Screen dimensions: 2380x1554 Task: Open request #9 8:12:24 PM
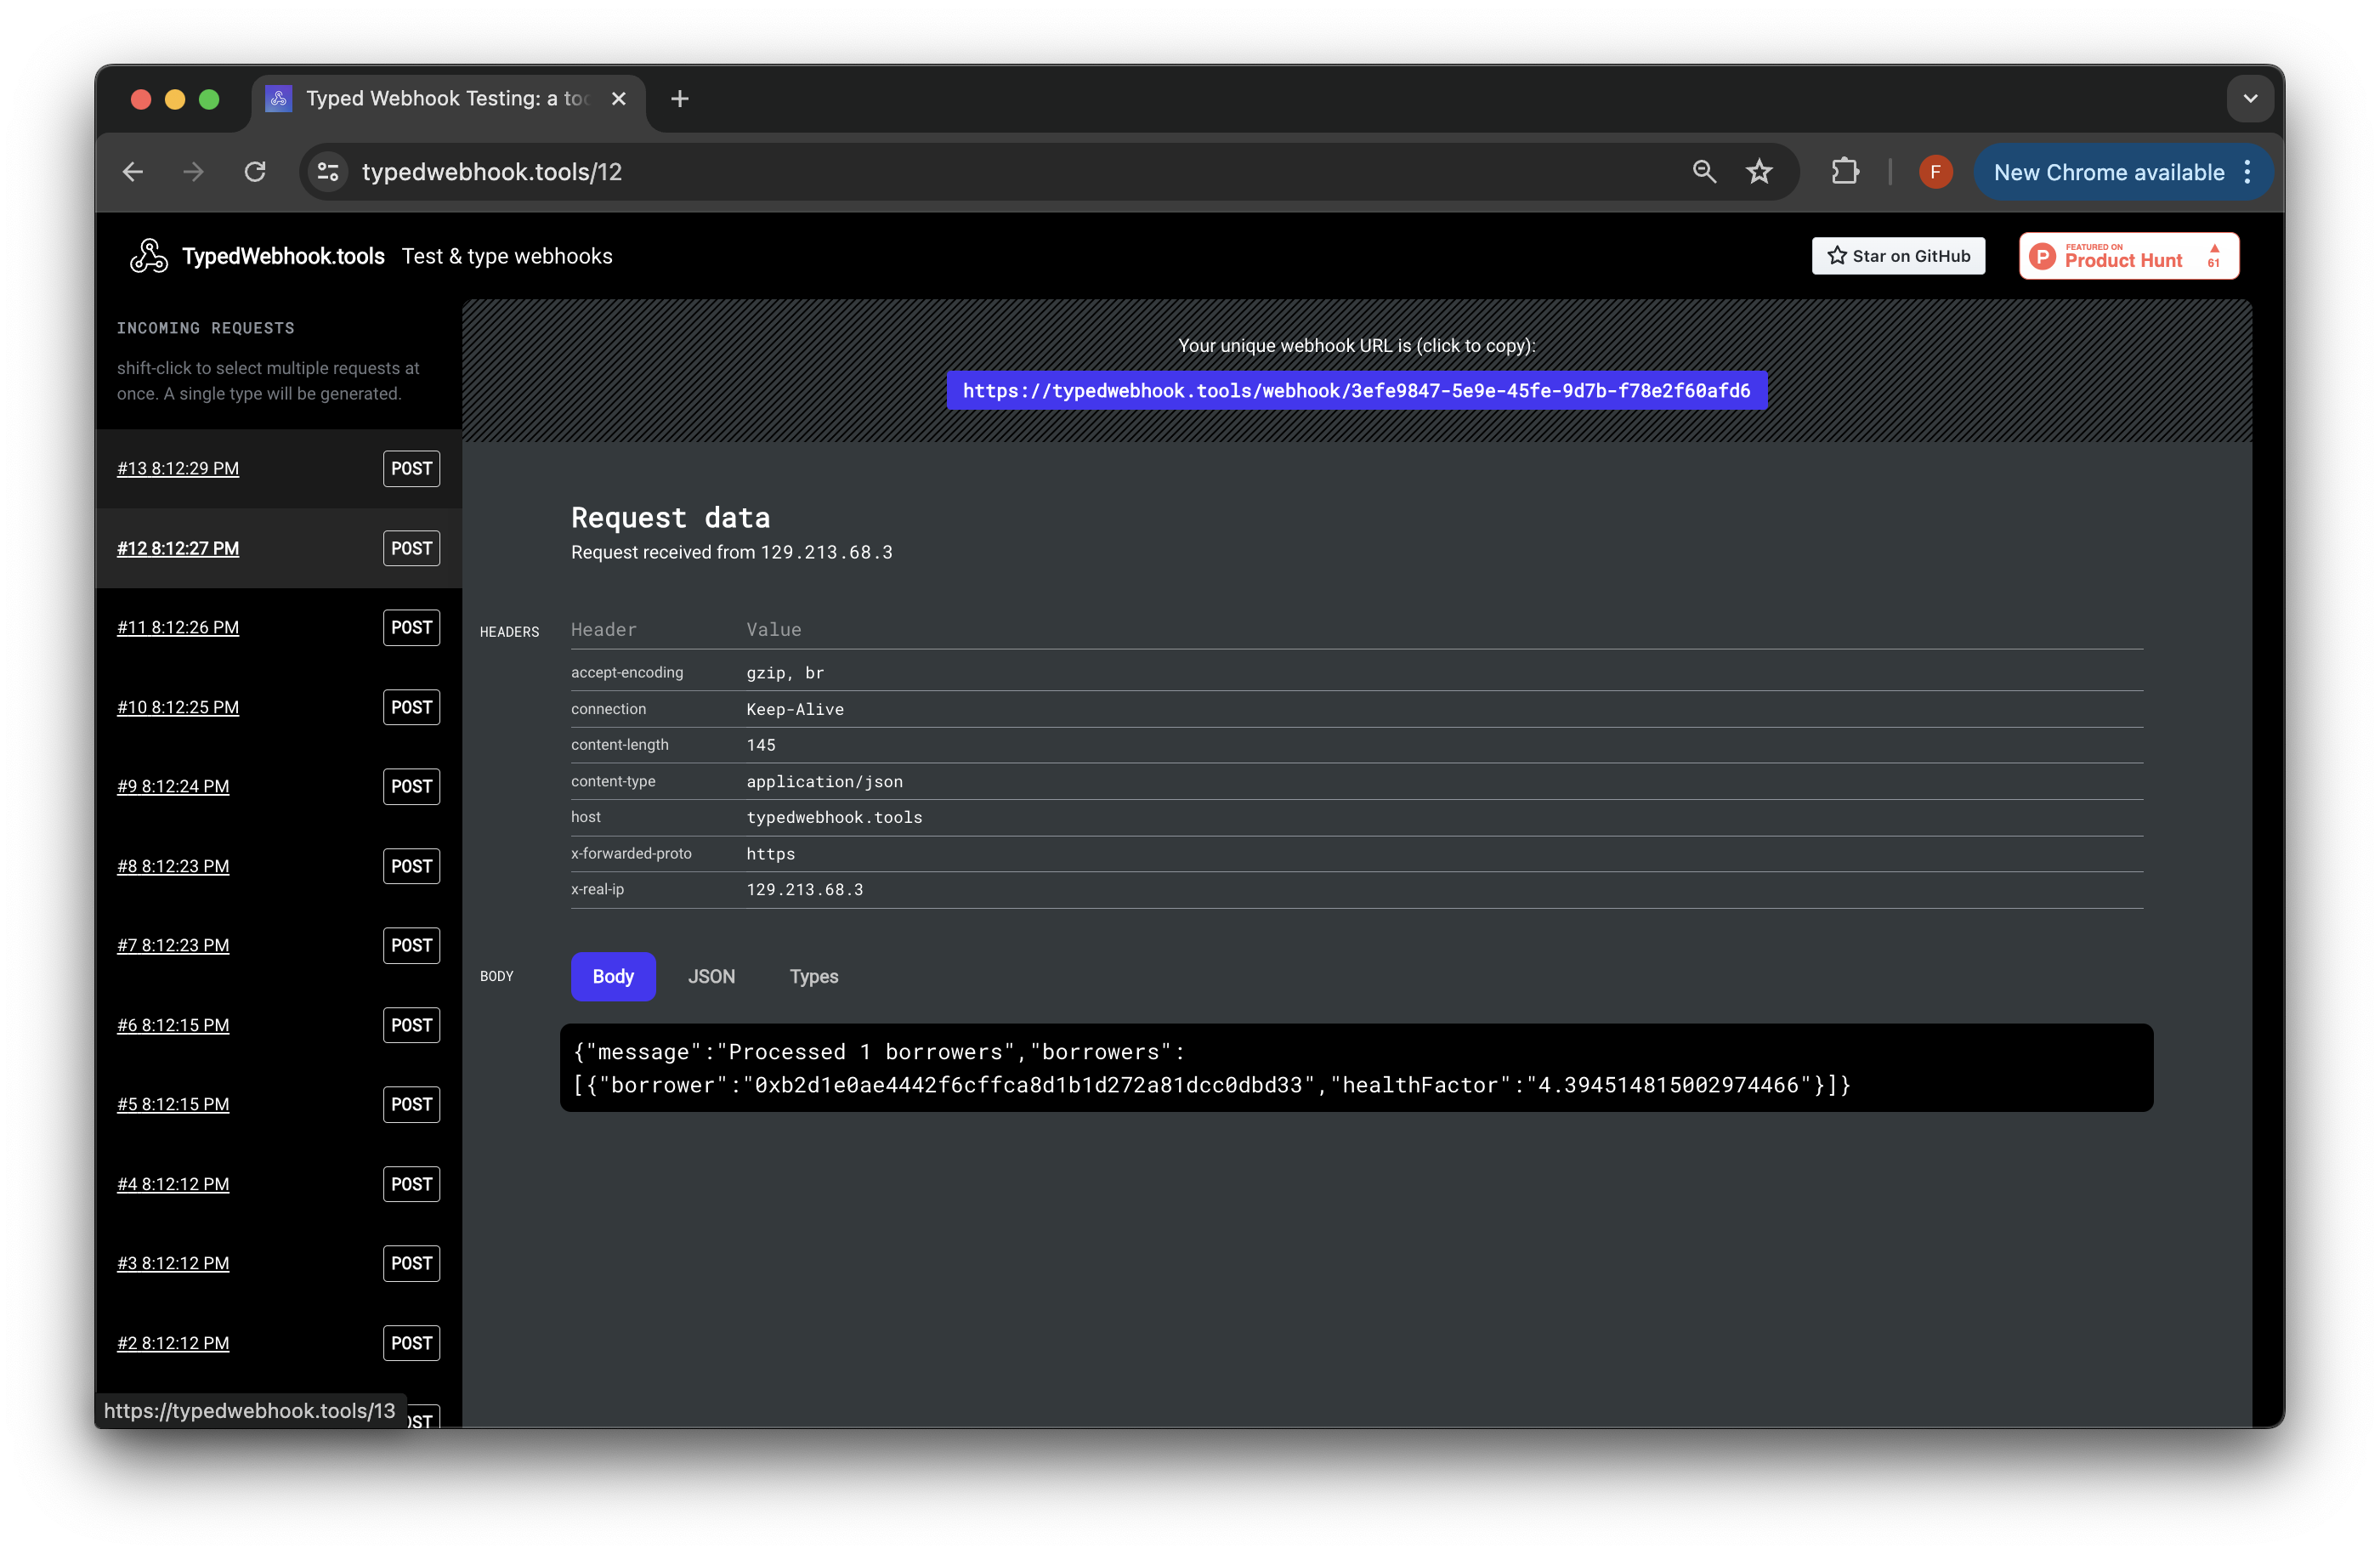click(x=173, y=786)
